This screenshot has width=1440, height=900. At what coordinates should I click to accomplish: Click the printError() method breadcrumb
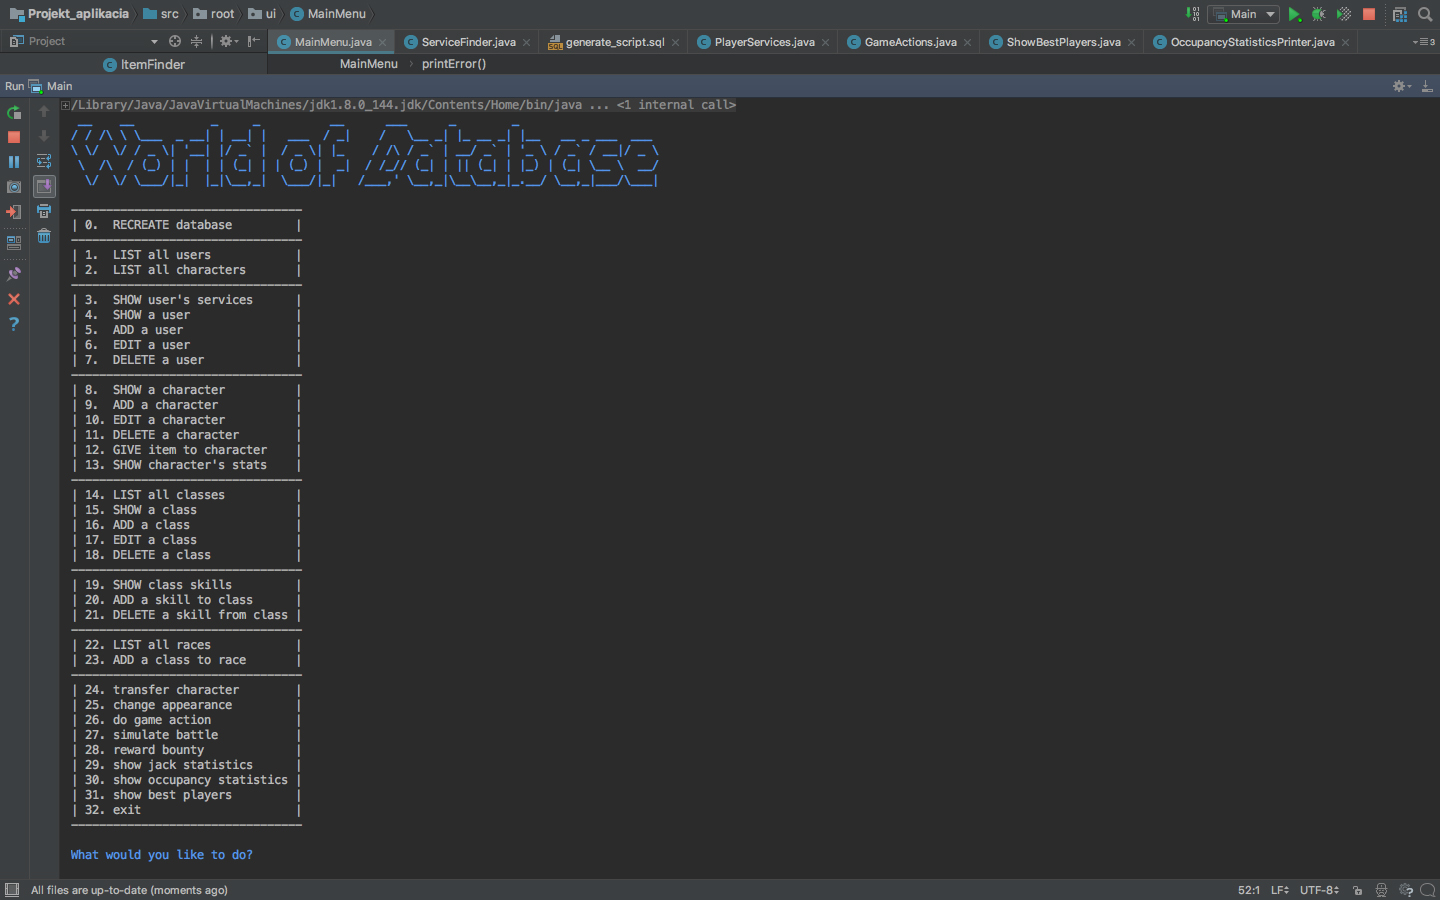pos(454,64)
